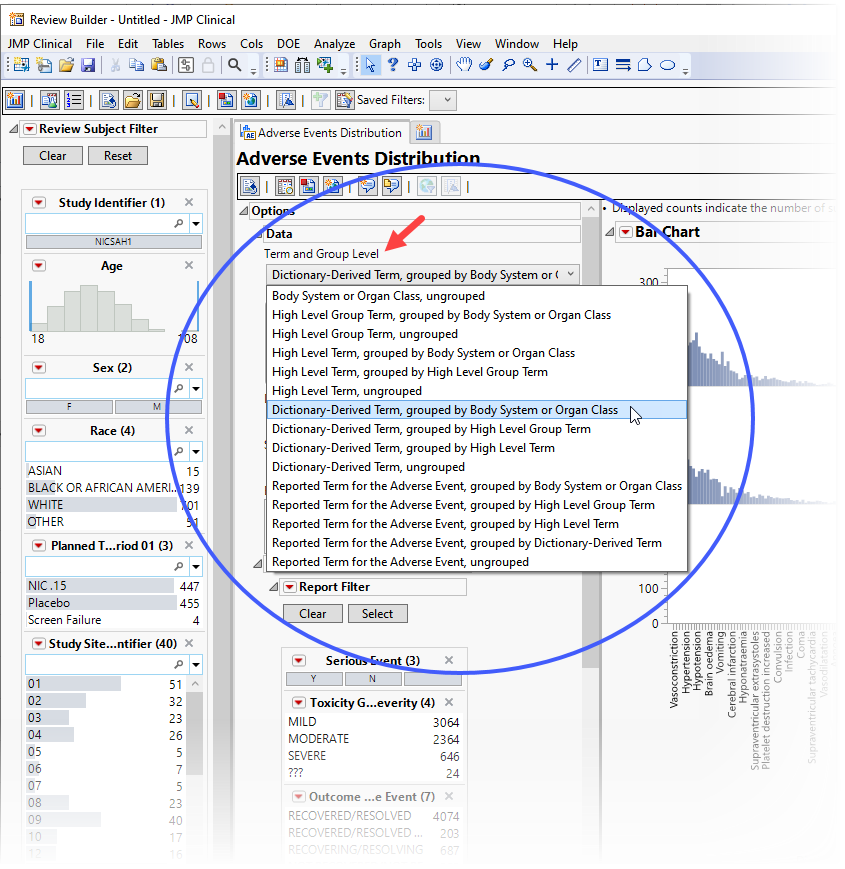Select the crosshairs tool

coord(552,65)
